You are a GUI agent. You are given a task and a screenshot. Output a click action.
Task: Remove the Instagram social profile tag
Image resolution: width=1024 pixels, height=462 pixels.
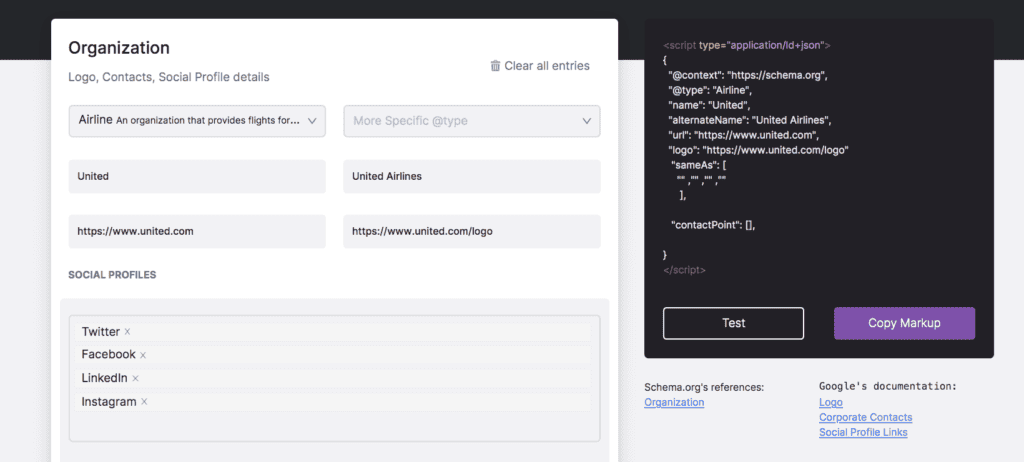pos(144,402)
